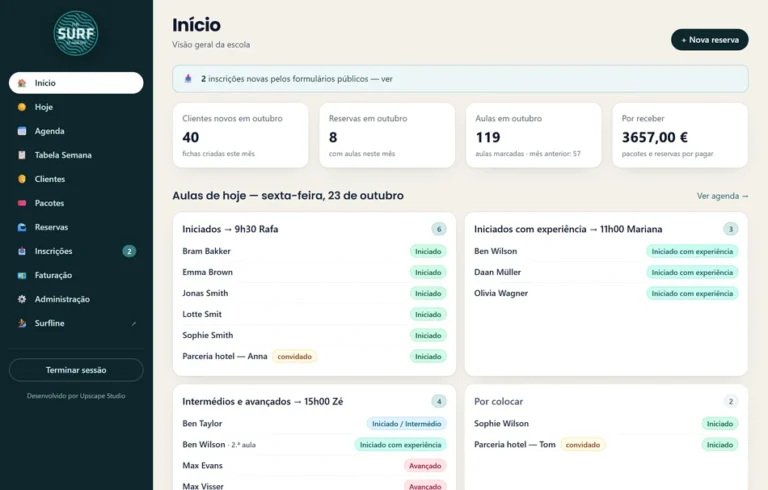Select student Lotte Smit
The width and height of the screenshot is (768, 490).
pyautogui.click(x=202, y=314)
